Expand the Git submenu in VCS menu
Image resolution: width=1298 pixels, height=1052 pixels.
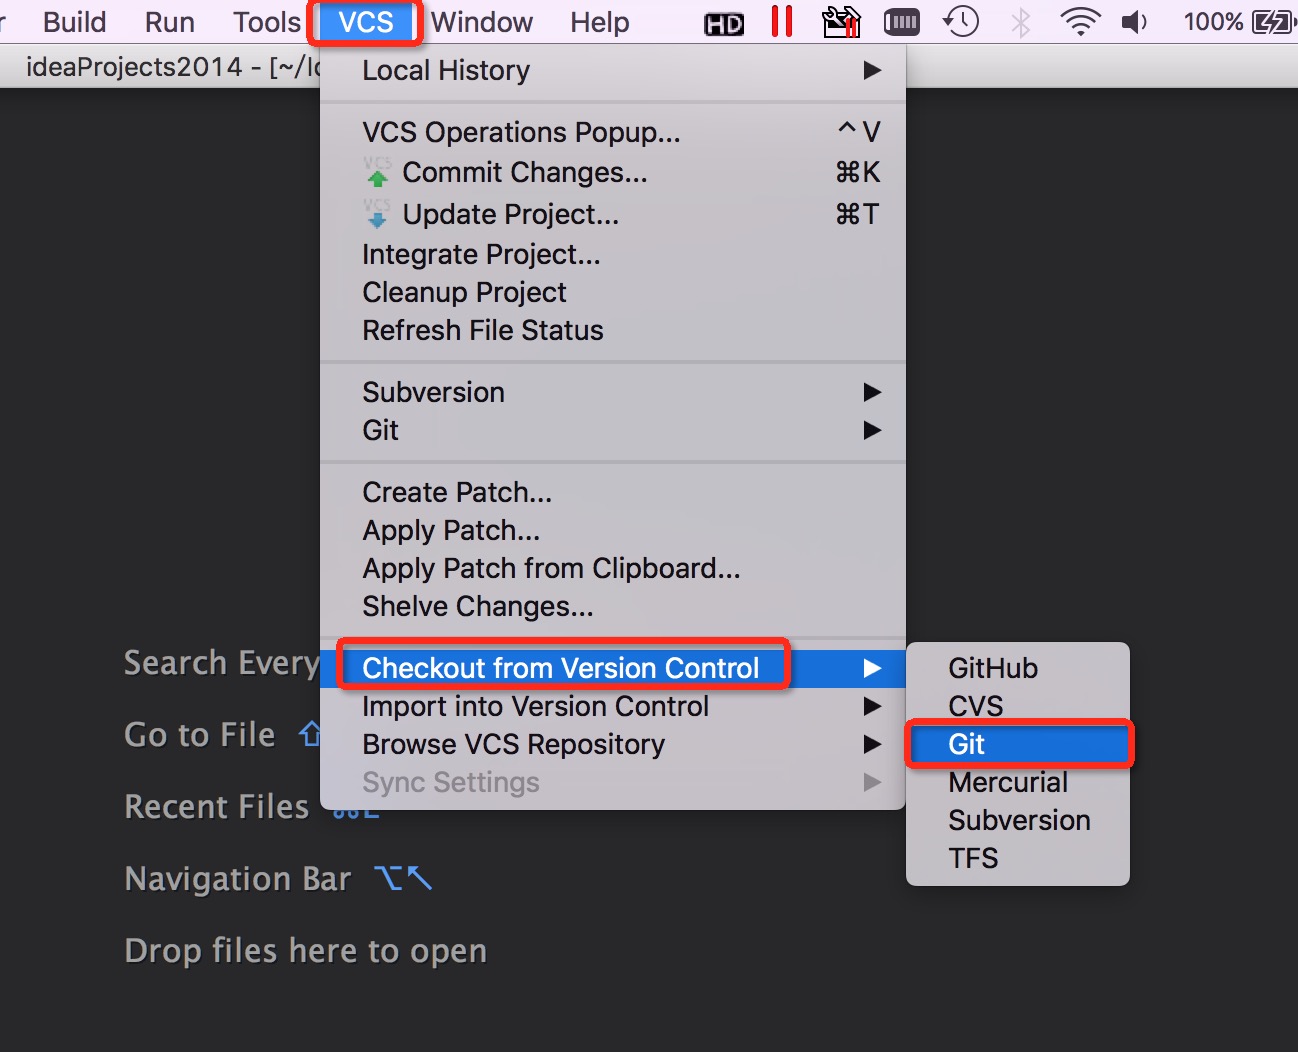point(613,430)
